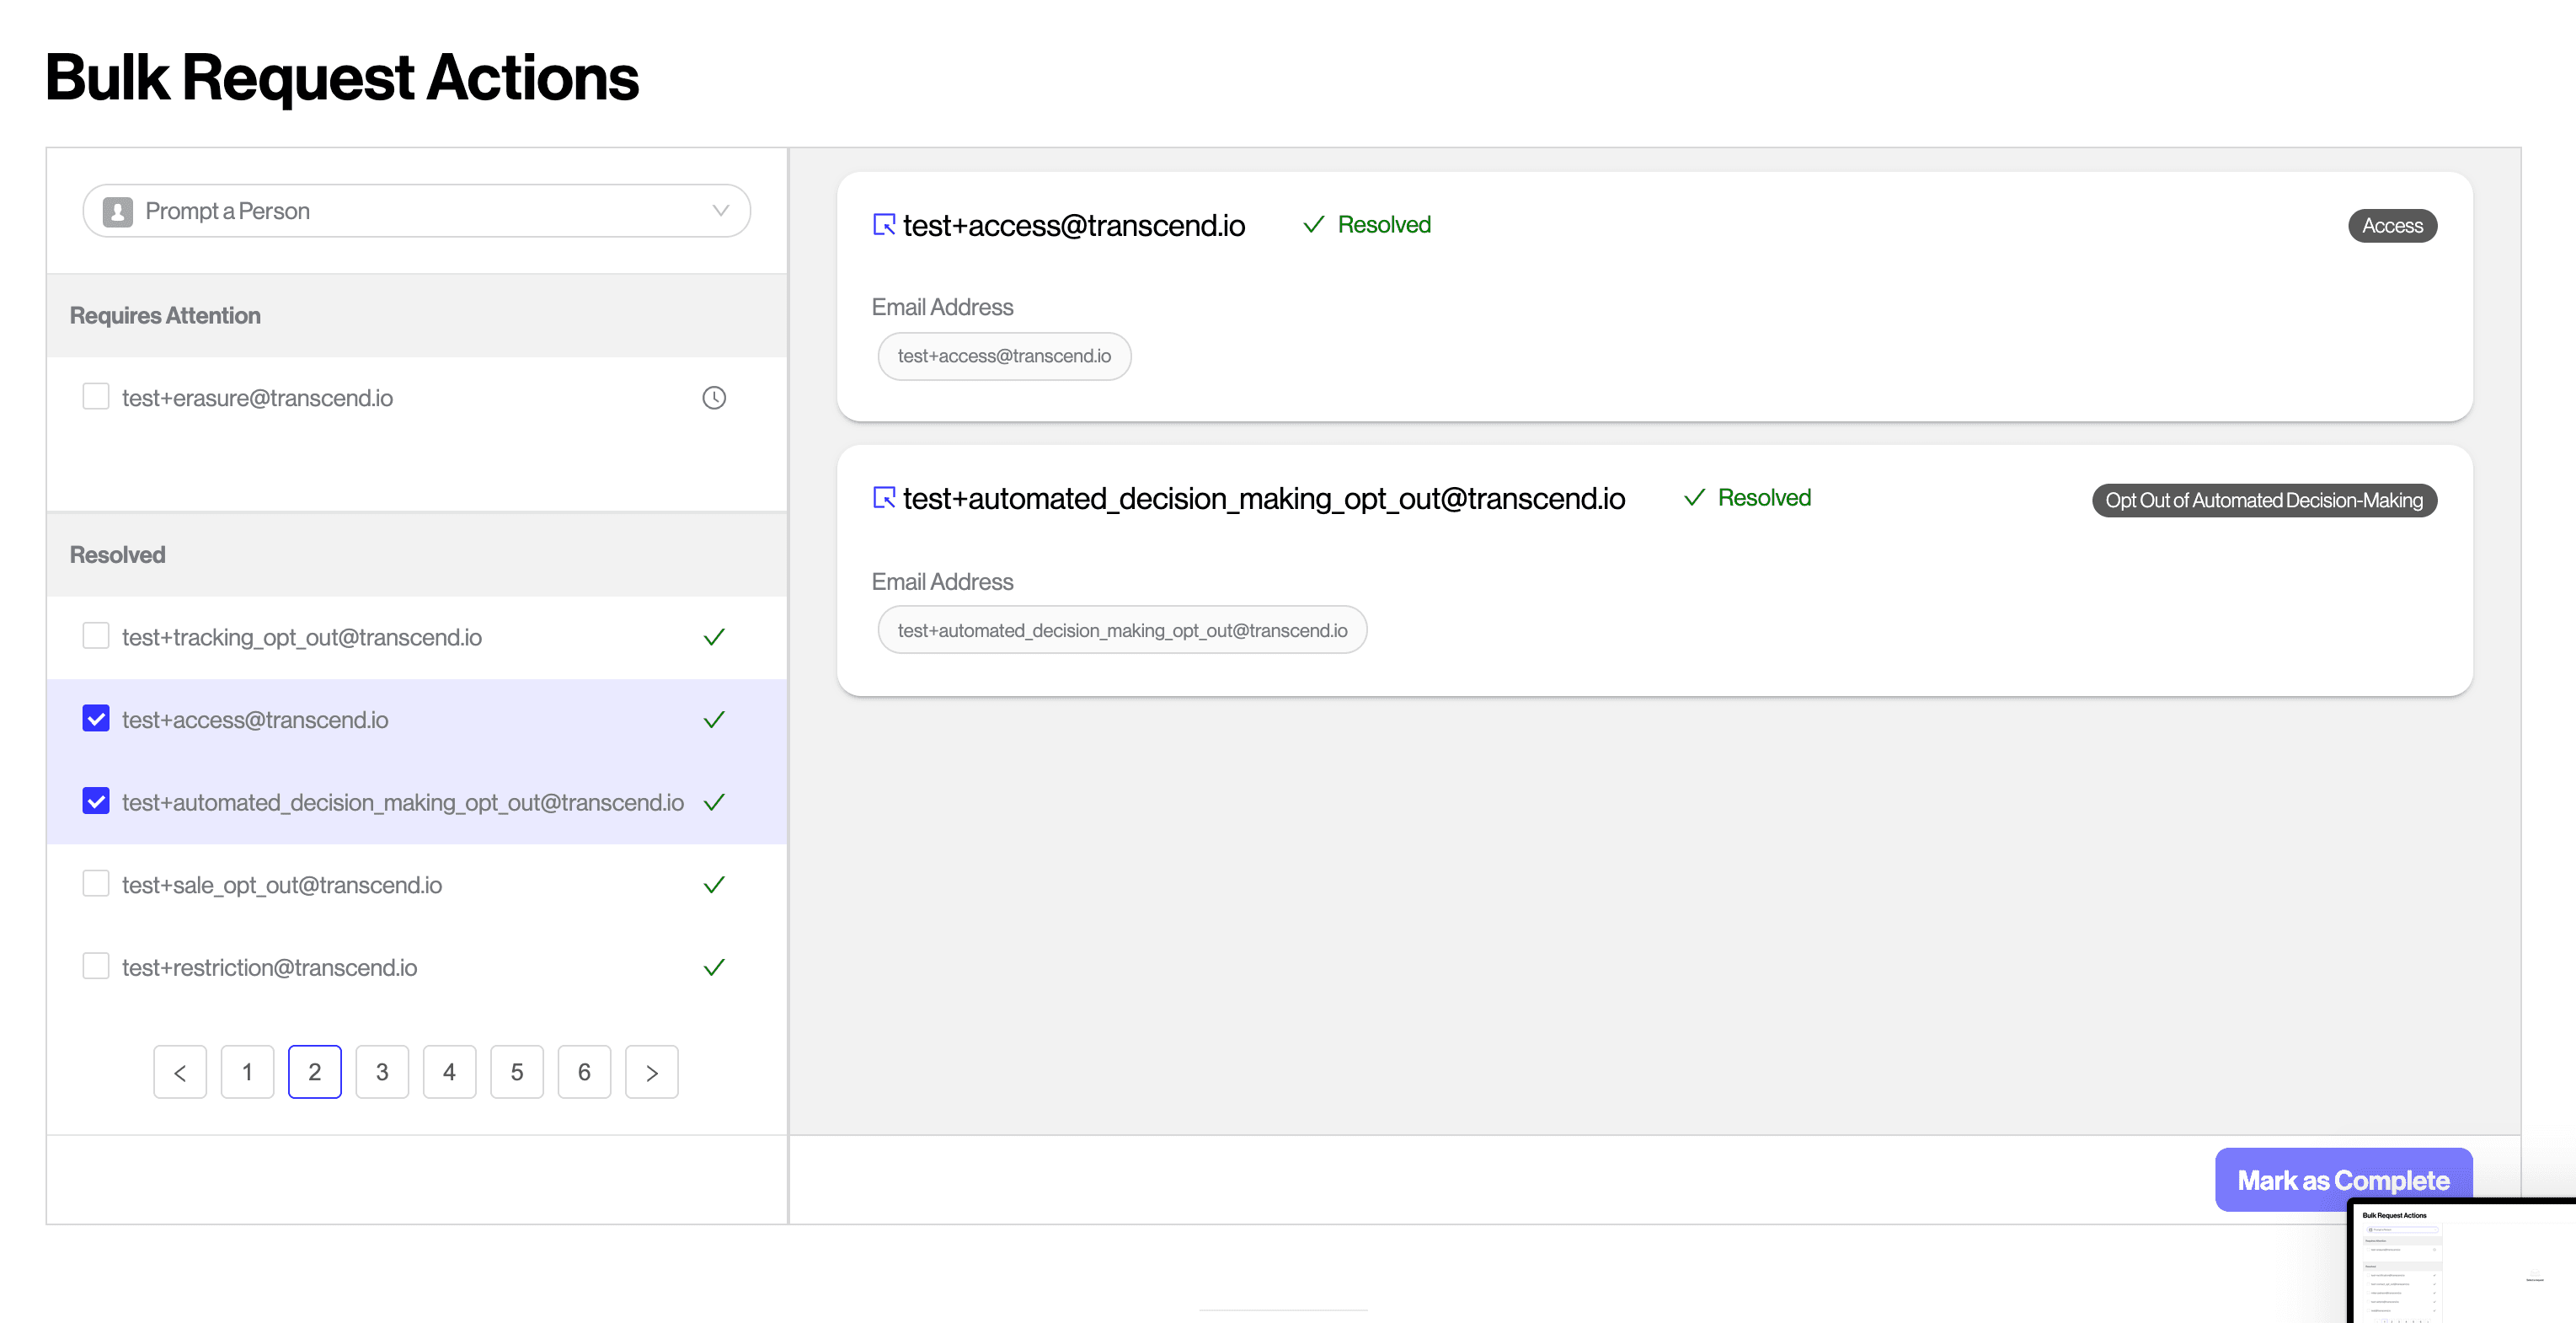The width and height of the screenshot is (2576, 1323).
Task: Open the Prompt a Person dropdown arrow
Action: click(720, 211)
